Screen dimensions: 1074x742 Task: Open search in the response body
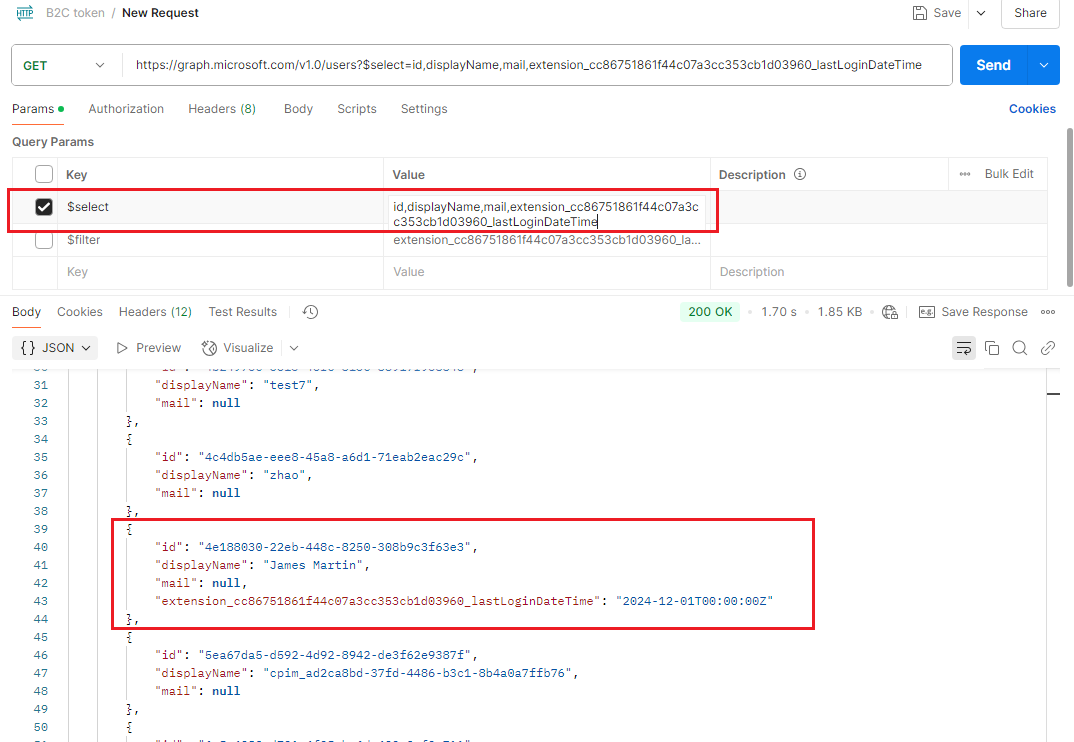click(1019, 347)
